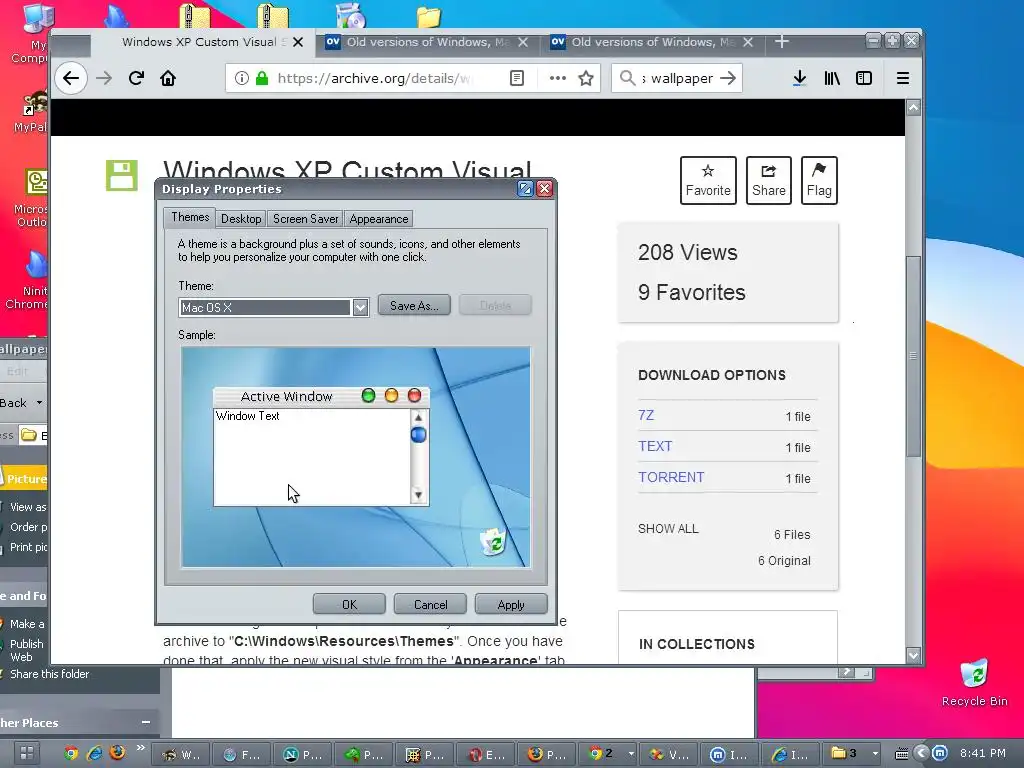Show site information icon in address bar

pyautogui.click(x=242, y=78)
